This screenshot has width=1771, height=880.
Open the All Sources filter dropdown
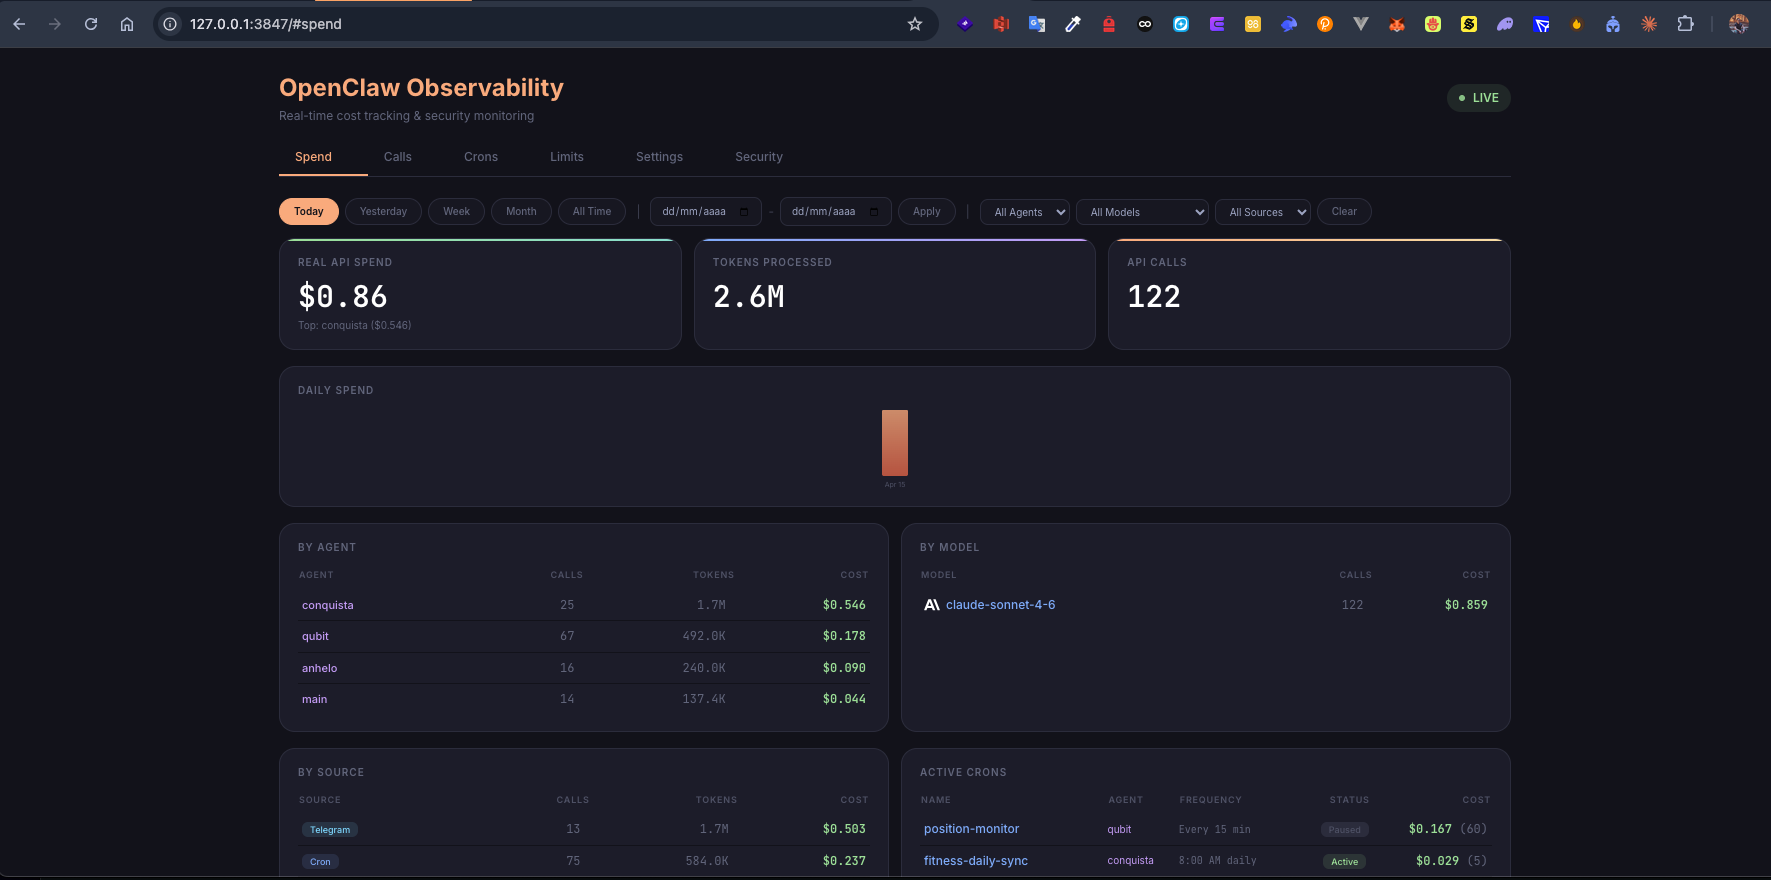(x=1263, y=212)
